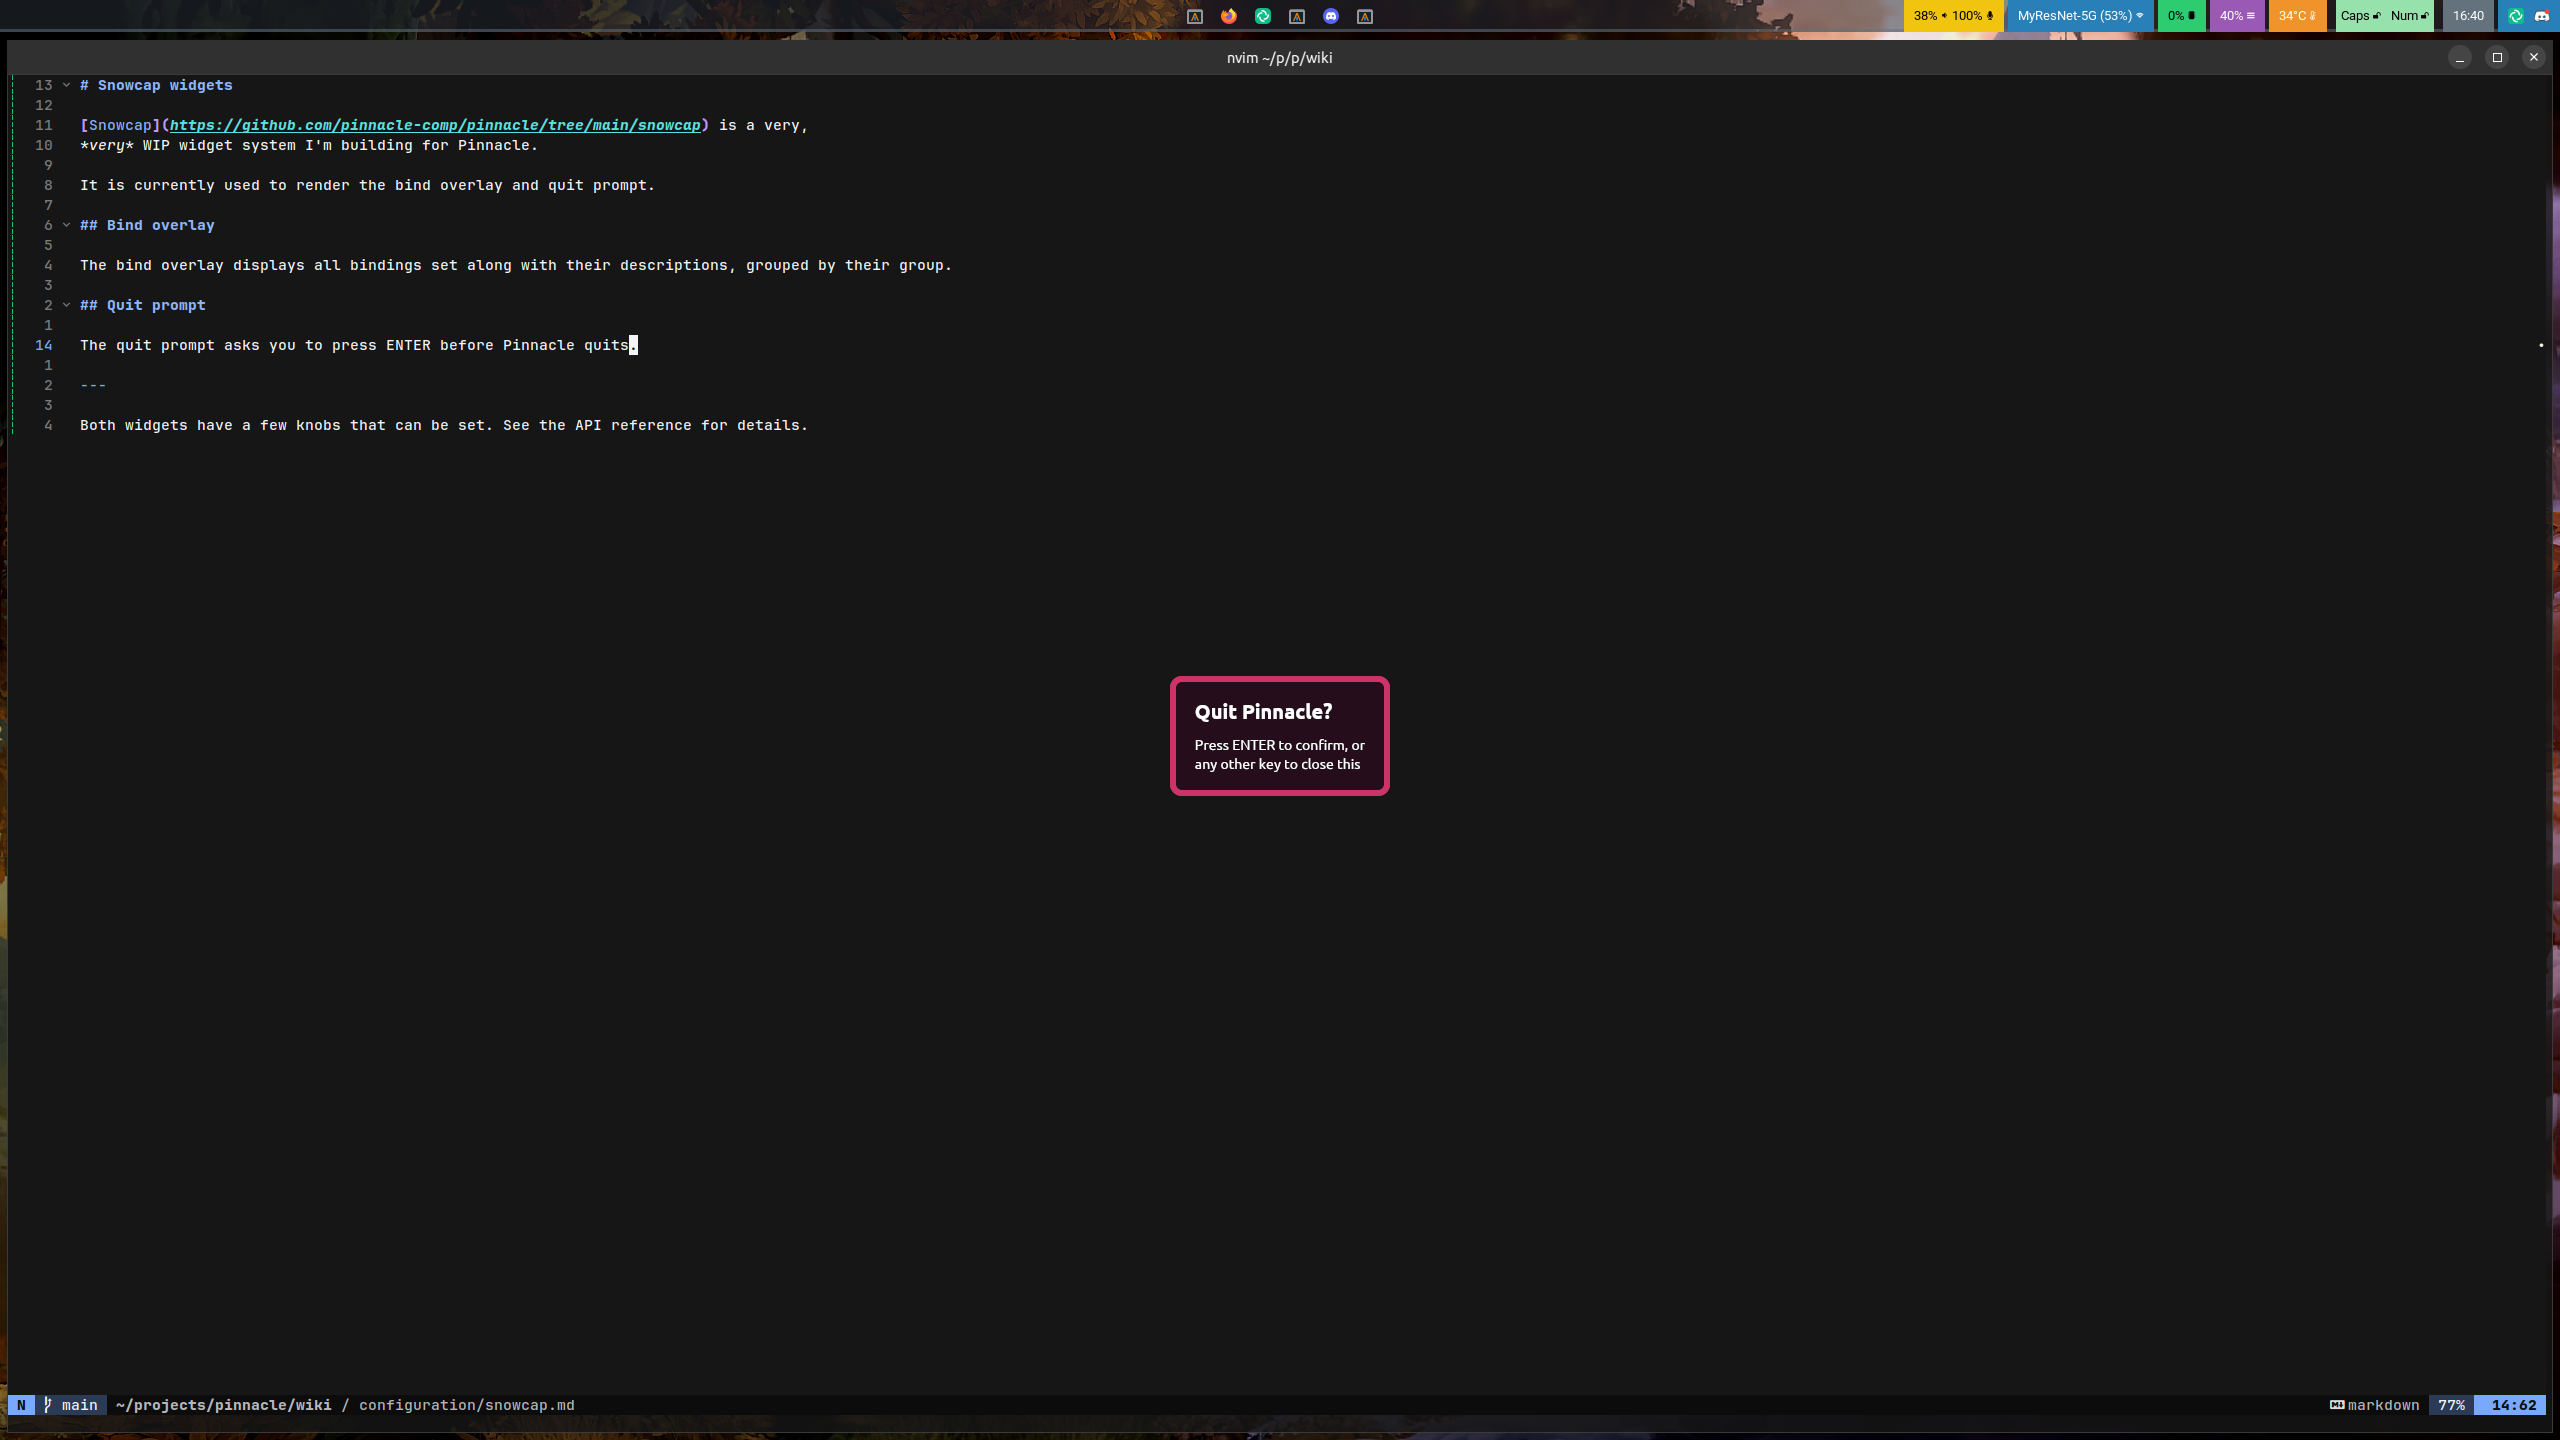2560x1440 pixels.
Task: Click the 100% microphone indicator
Action: pyautogui.click(x=1973, y=16)
